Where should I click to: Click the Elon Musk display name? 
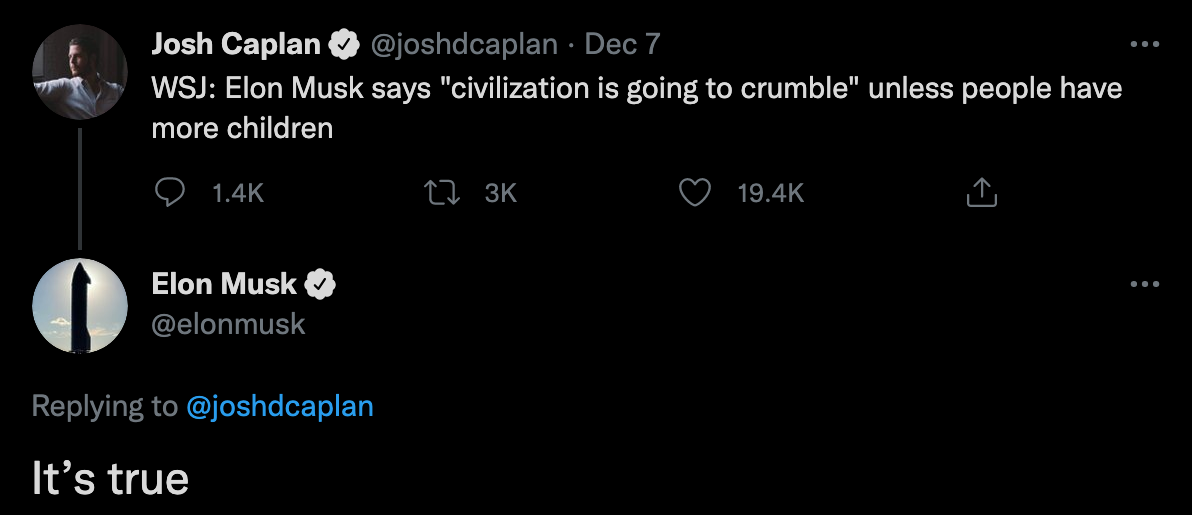coord(224,285)
